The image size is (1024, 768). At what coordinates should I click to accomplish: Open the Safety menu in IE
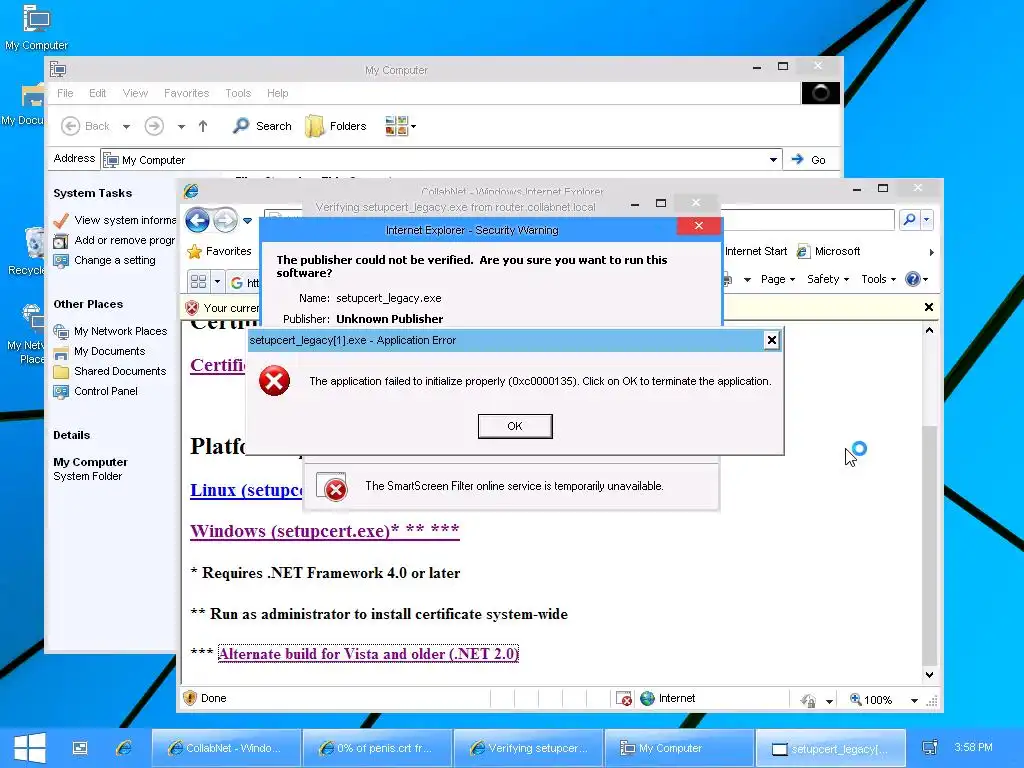pyautogui.click(x=827, y=280)
